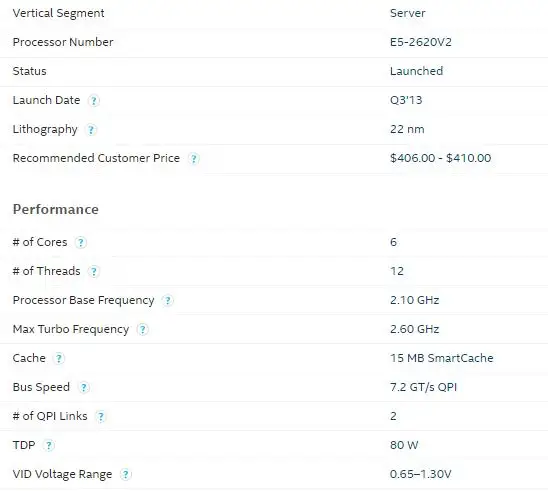
Task: Open the Cache help tooltip icon
Action: (59, 358)
